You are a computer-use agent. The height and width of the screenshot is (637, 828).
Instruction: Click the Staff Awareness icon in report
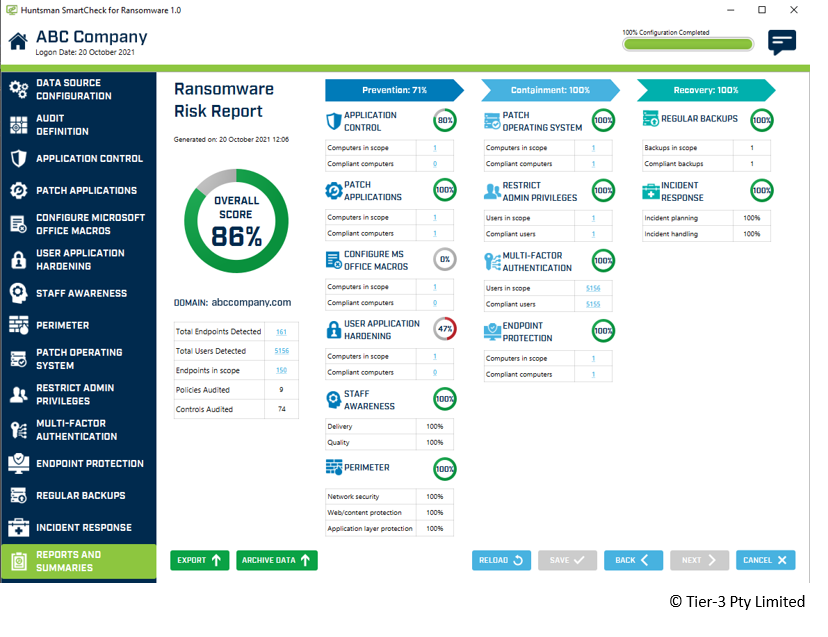coord(334,400)
